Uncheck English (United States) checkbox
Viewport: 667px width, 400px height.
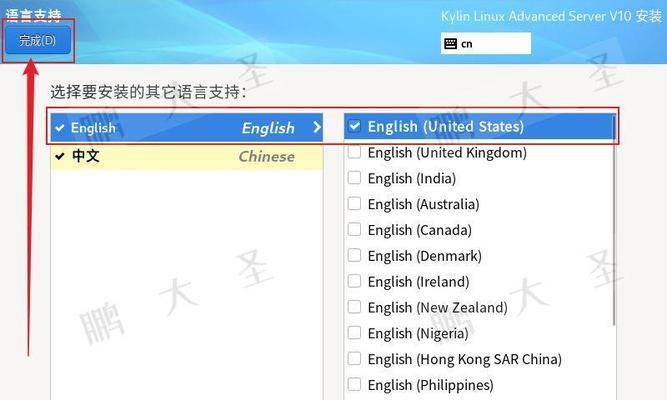(354, 126)
